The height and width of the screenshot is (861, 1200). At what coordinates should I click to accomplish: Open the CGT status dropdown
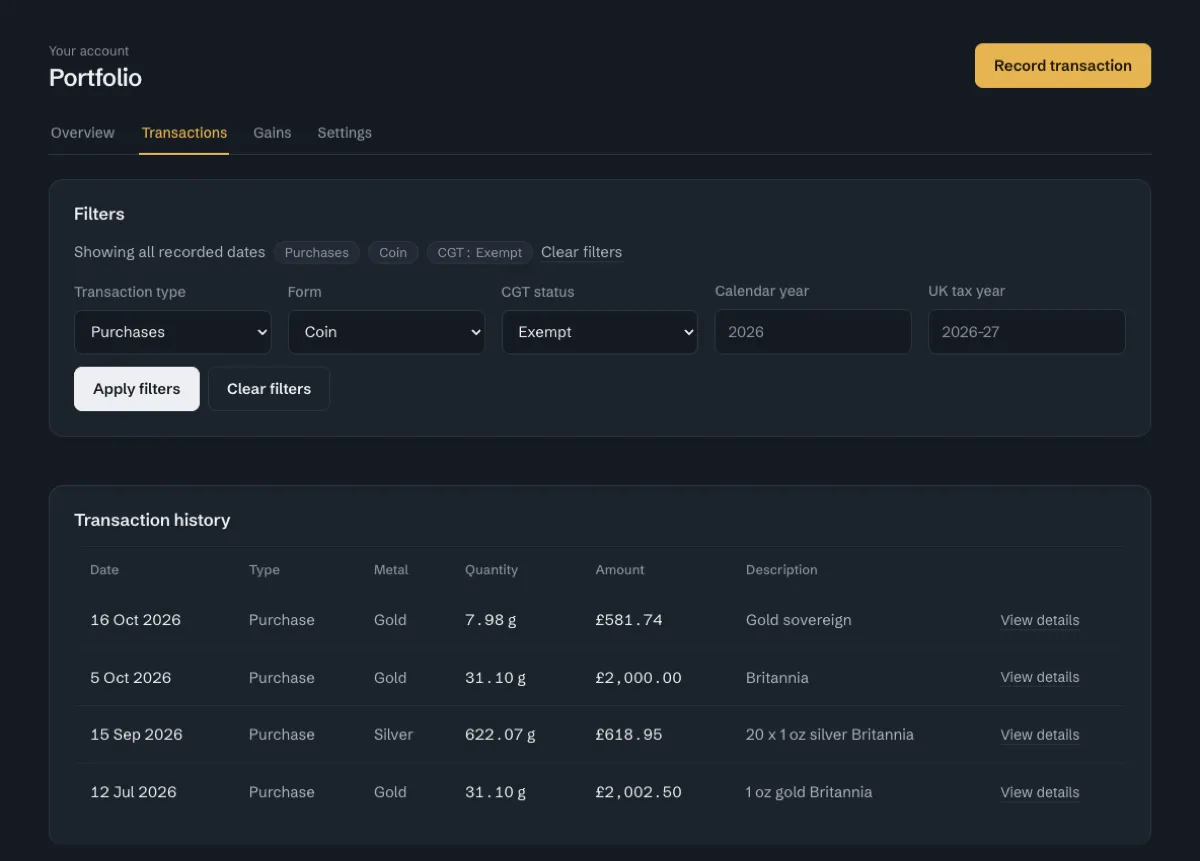600,332
